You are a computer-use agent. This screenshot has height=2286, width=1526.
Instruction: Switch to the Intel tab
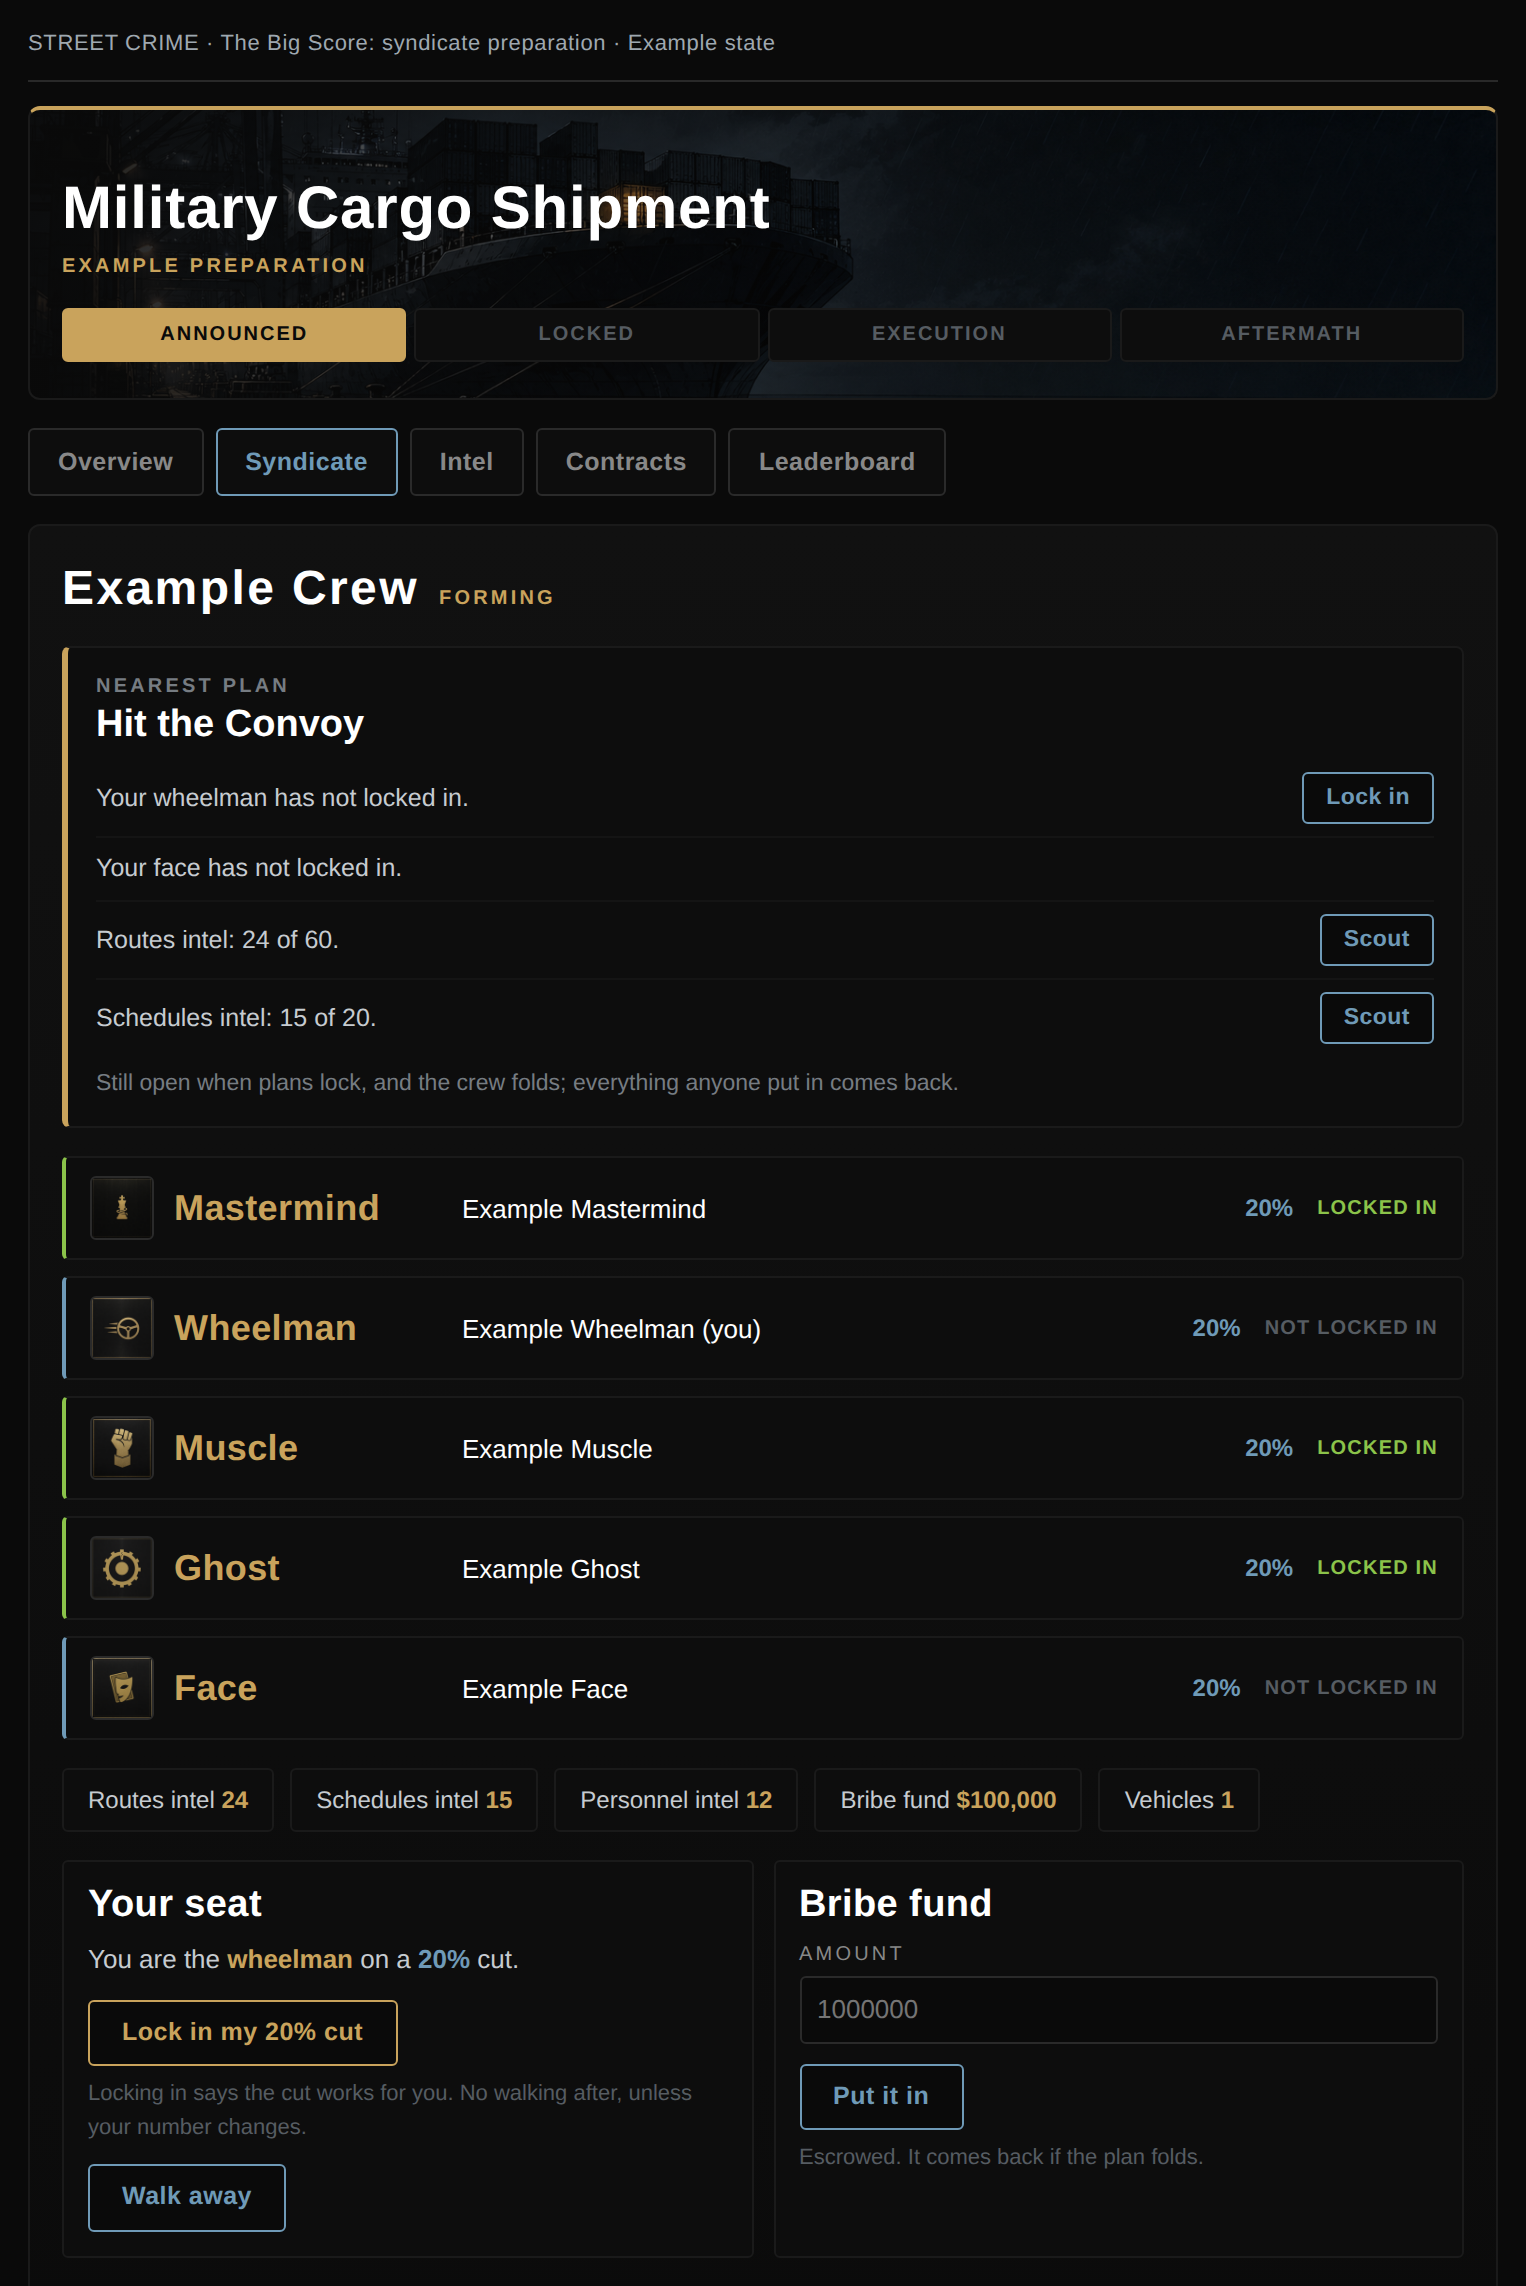pos(467,462)
